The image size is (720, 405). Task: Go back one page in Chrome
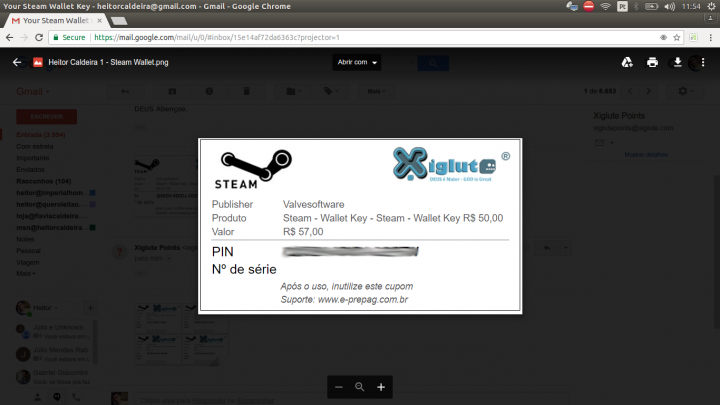click(10, 38)
